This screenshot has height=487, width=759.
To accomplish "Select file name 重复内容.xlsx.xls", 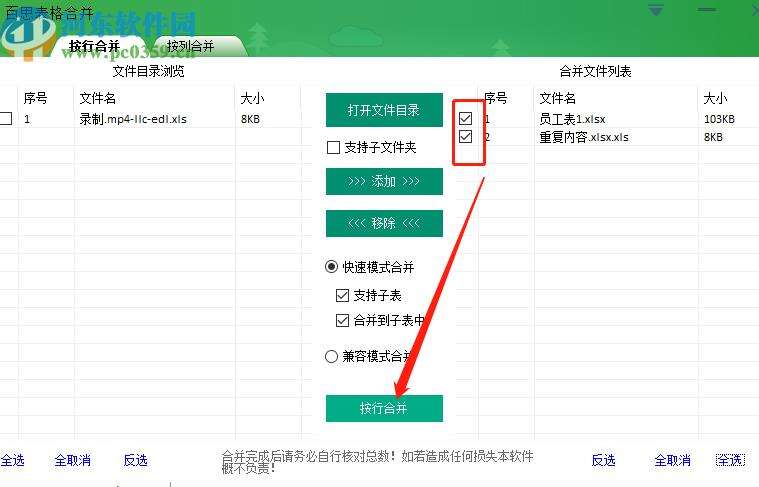I will [584, 137].
